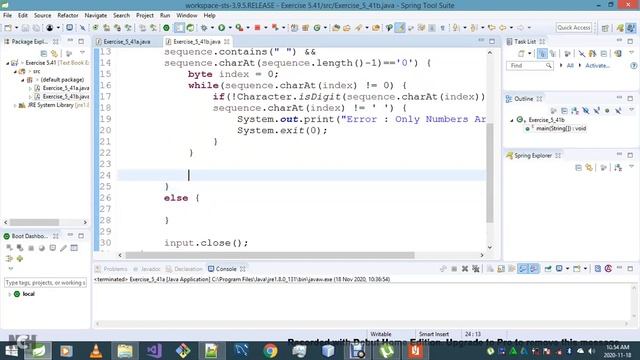Click Pin Console icon
The width and height of the screenshot is (640, 360).
tap(548, 269)
